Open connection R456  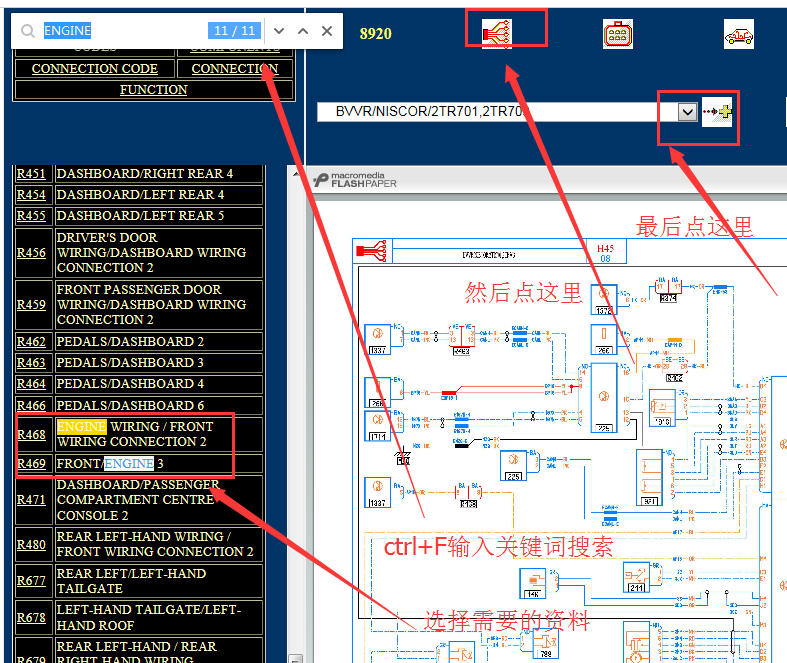(x=31, y=252)
